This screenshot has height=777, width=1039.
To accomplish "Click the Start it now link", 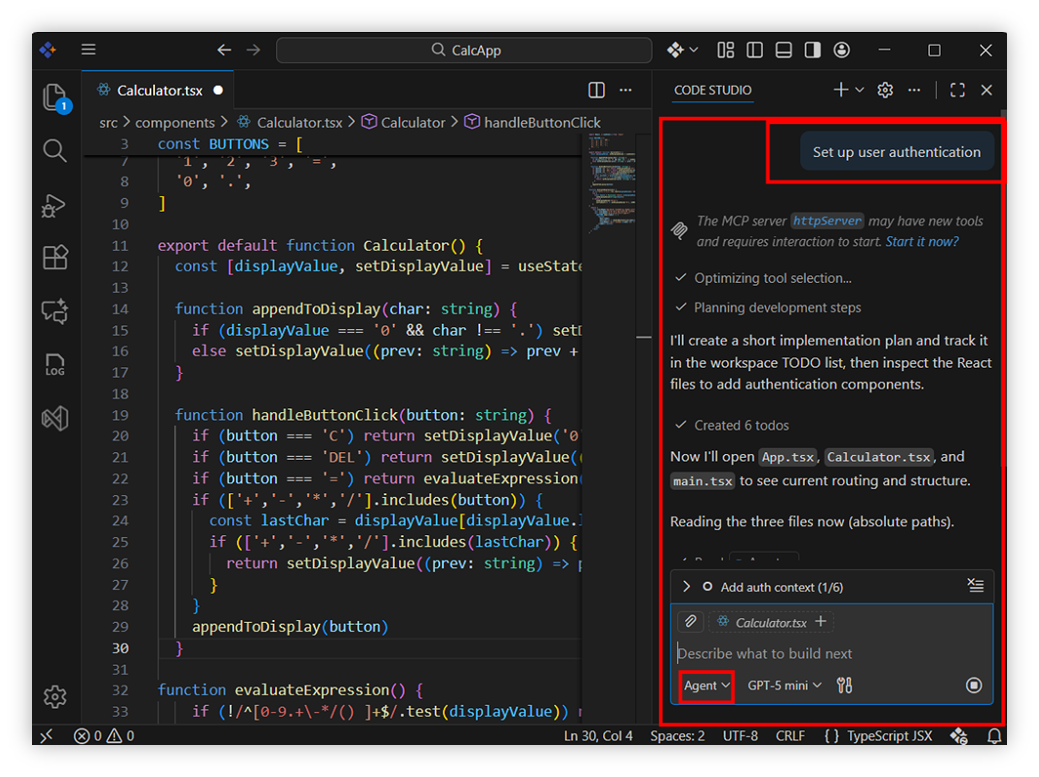I will tap(922, 241).
